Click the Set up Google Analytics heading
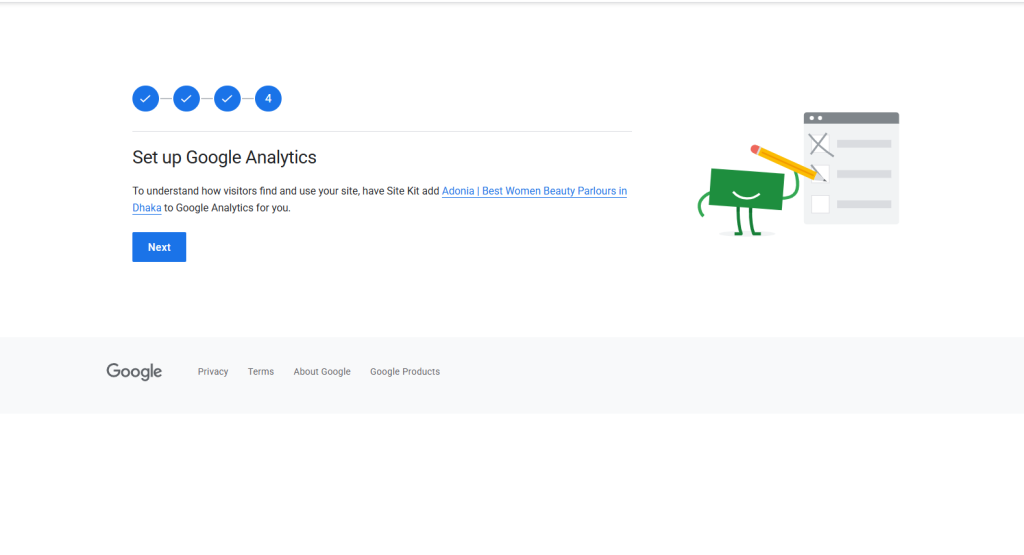Image resolution: width=1024 pixels, height=555 pixels. click(x=224, y=158)
